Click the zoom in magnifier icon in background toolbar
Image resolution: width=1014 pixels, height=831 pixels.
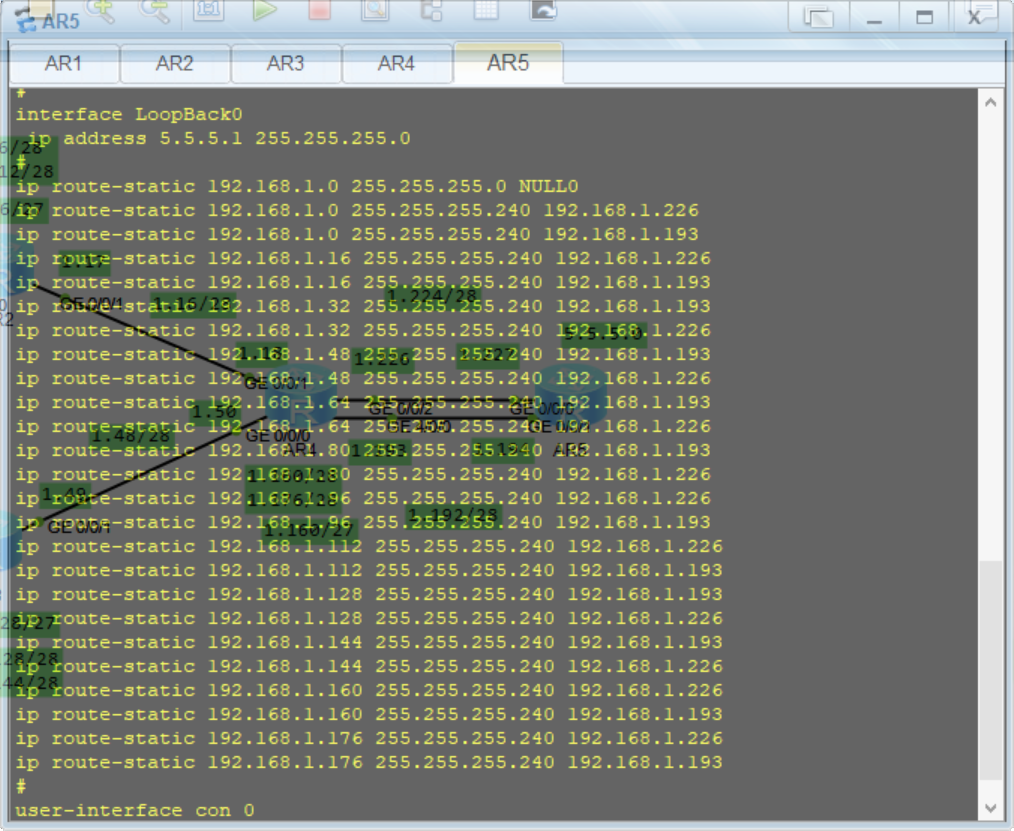coord(102,10)
